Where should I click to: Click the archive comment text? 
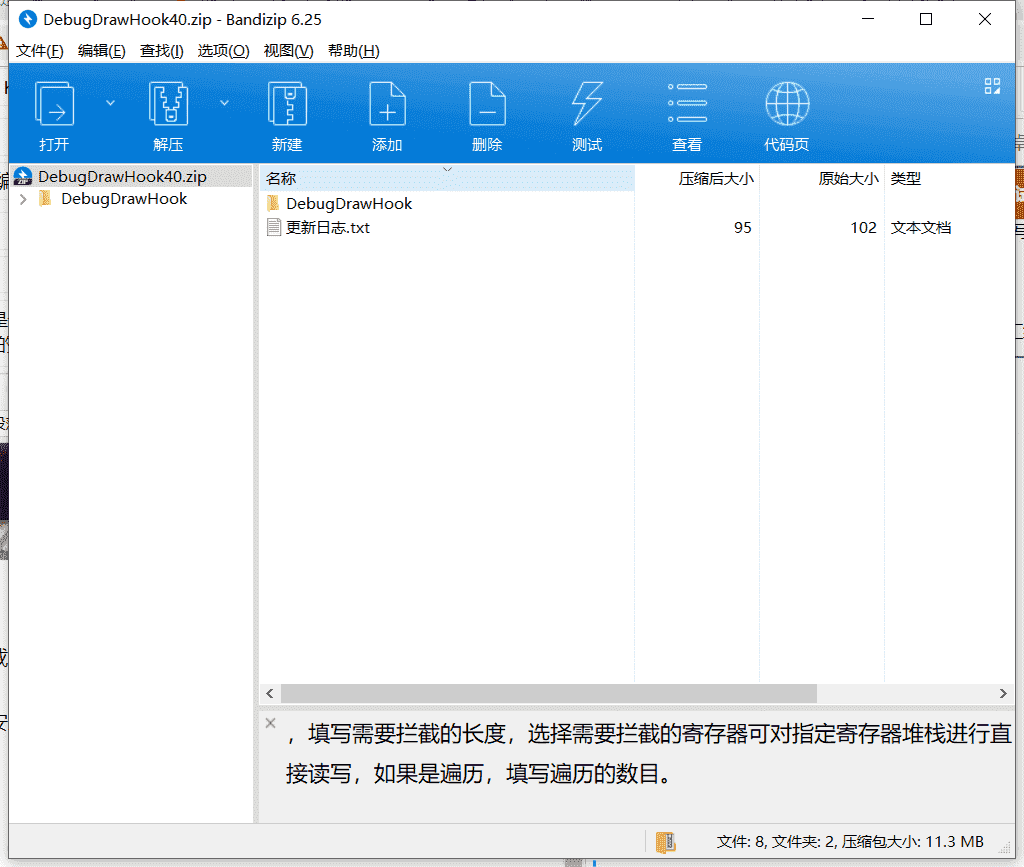pos(648,754)
